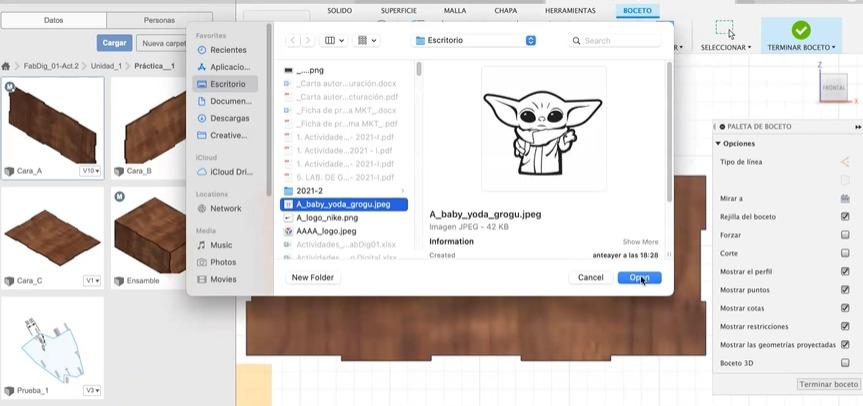
Task: Select Escritorio in Favorites sidebar
Action: pos(225,84)
